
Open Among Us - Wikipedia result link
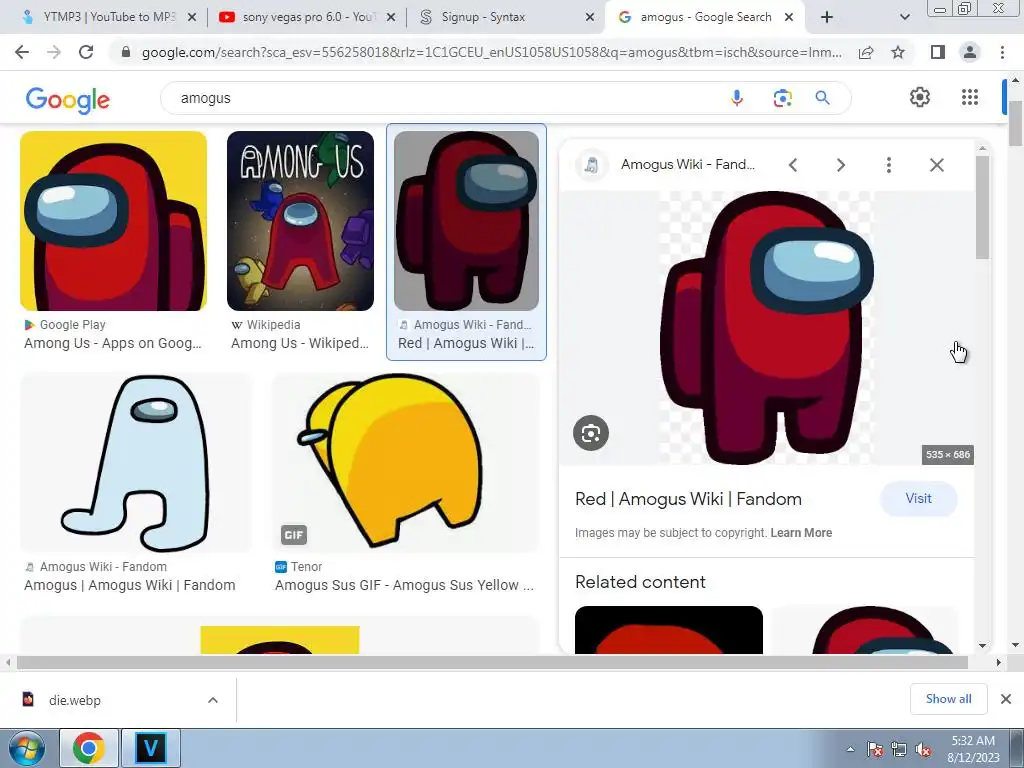pos(300,343)
